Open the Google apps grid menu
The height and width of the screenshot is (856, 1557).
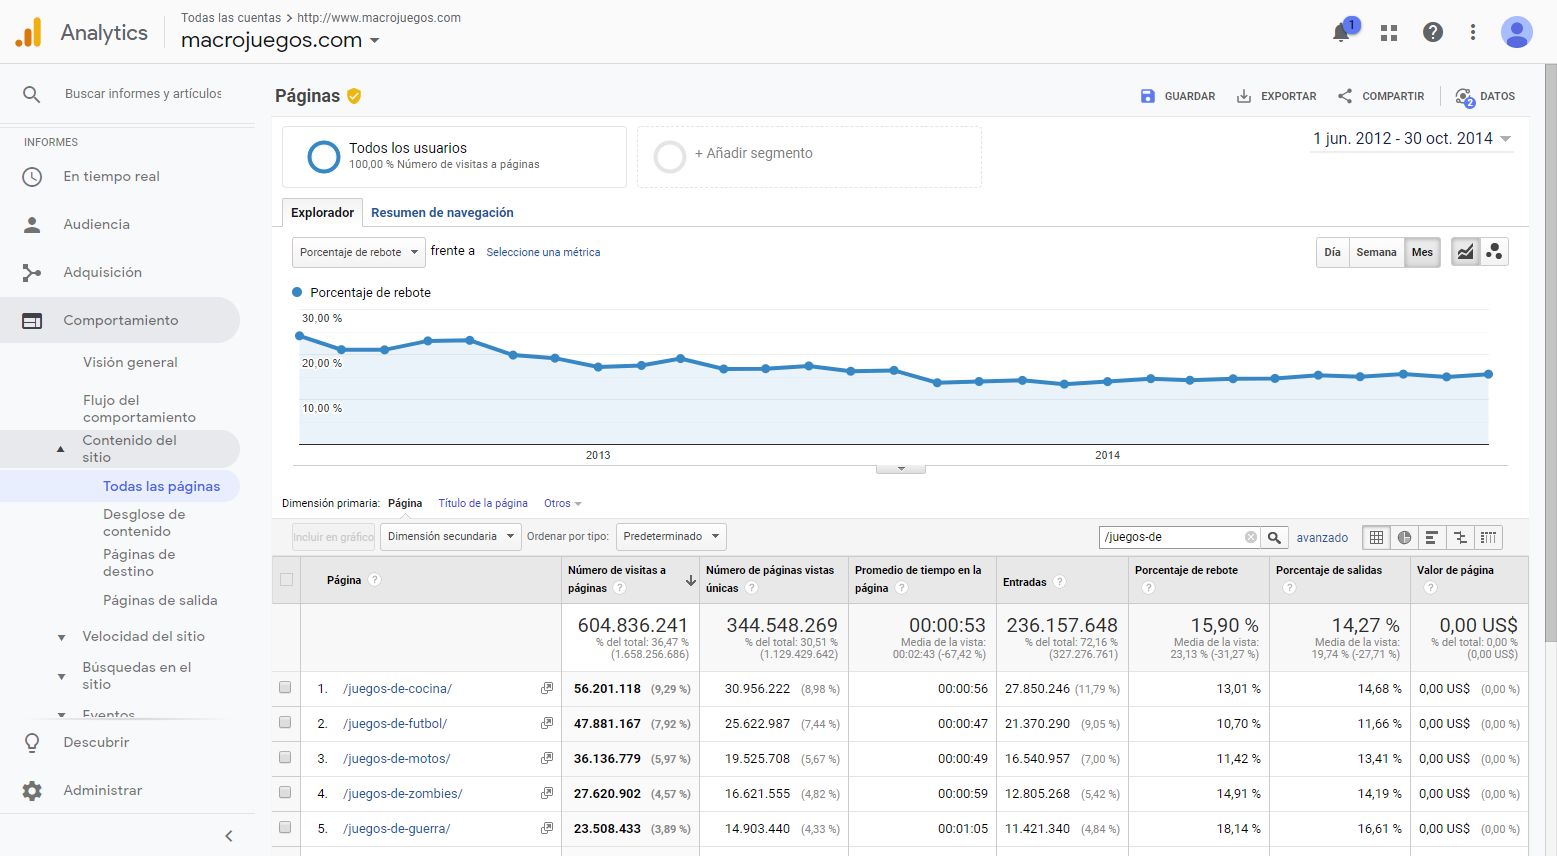click(1388, 32)
